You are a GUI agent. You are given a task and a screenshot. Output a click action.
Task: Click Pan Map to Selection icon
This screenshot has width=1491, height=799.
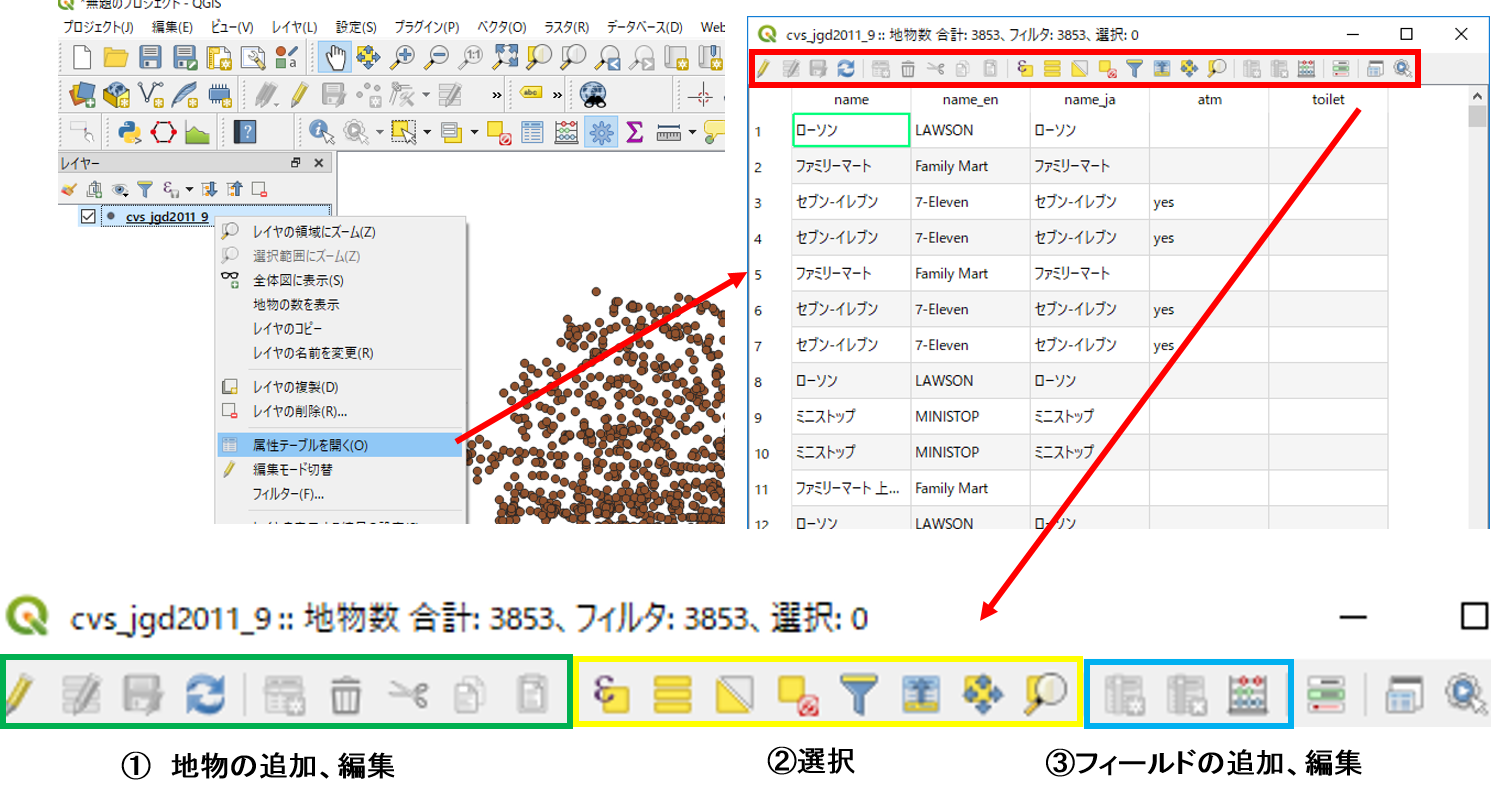coord(369,57)
